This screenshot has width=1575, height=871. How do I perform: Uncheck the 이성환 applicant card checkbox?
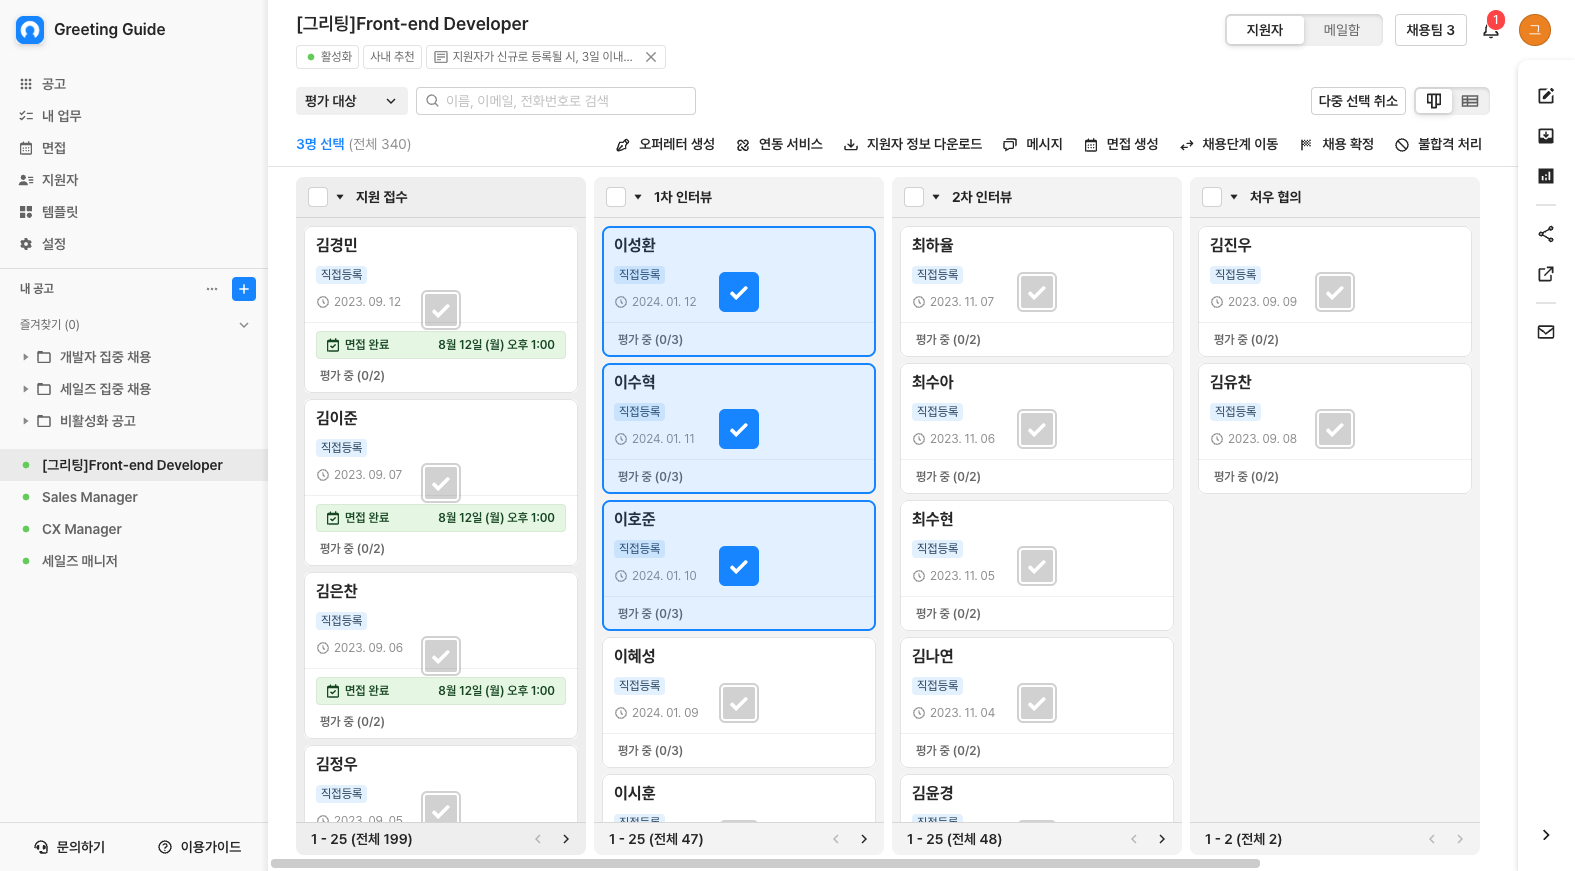point(739,292)
